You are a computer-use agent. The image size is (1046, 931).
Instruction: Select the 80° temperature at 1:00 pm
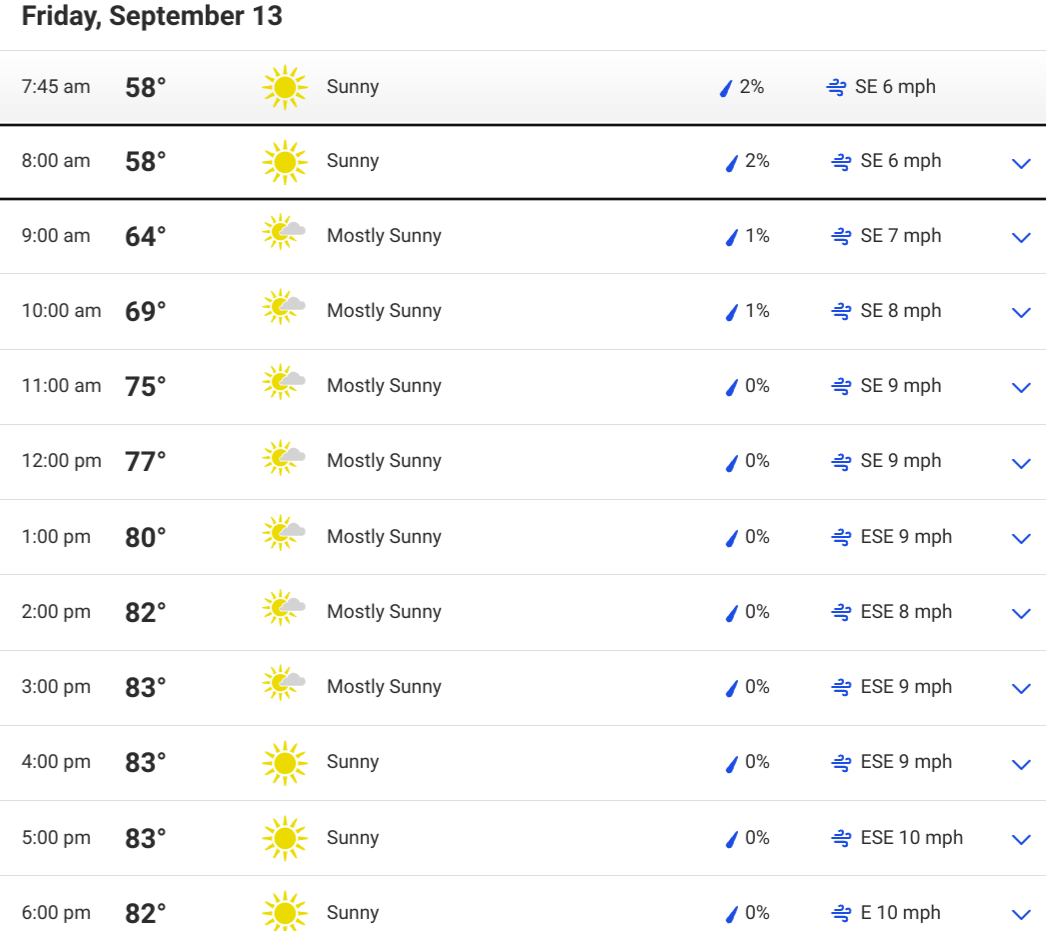tap(145, 537)
